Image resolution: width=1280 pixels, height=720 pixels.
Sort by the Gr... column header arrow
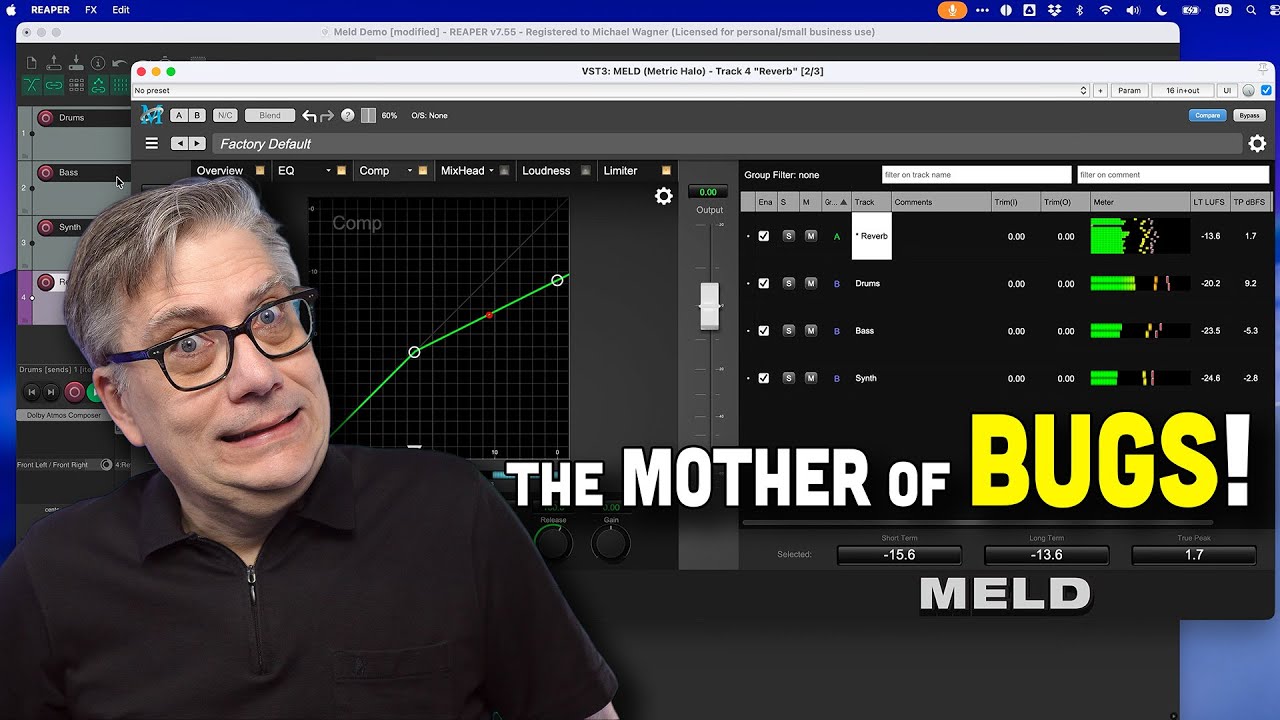(x=842, y=203)
